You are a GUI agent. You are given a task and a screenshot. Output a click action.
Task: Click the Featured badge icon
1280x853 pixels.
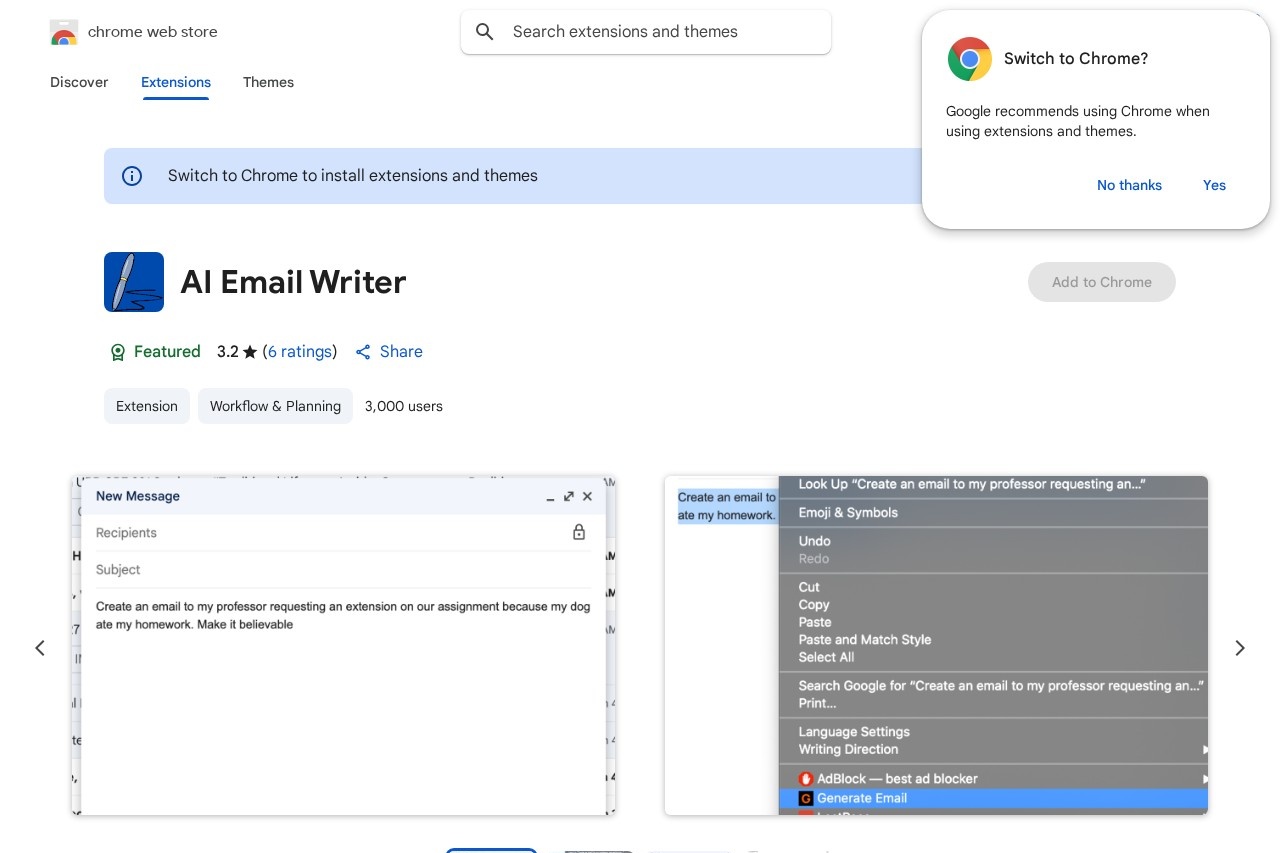(118, 352)
